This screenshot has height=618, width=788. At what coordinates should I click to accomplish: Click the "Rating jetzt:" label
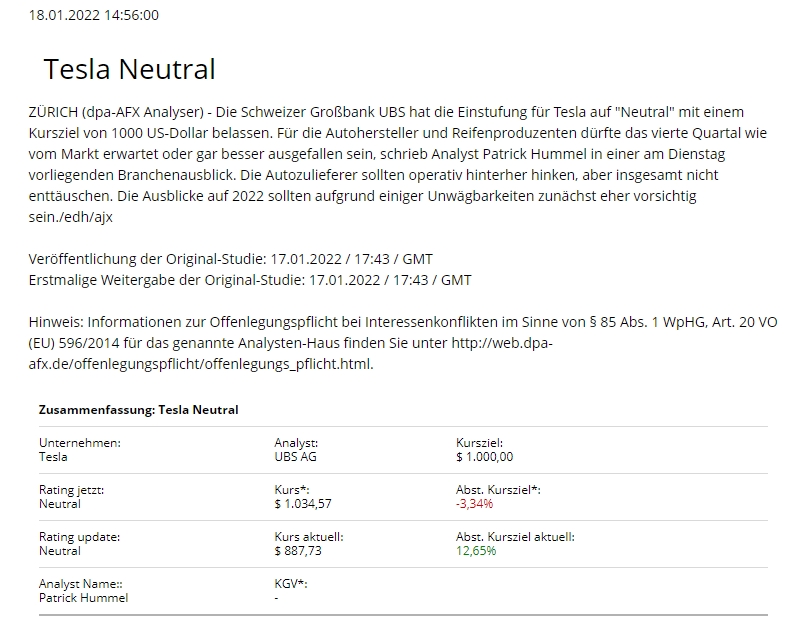click(x=72, y=490)
